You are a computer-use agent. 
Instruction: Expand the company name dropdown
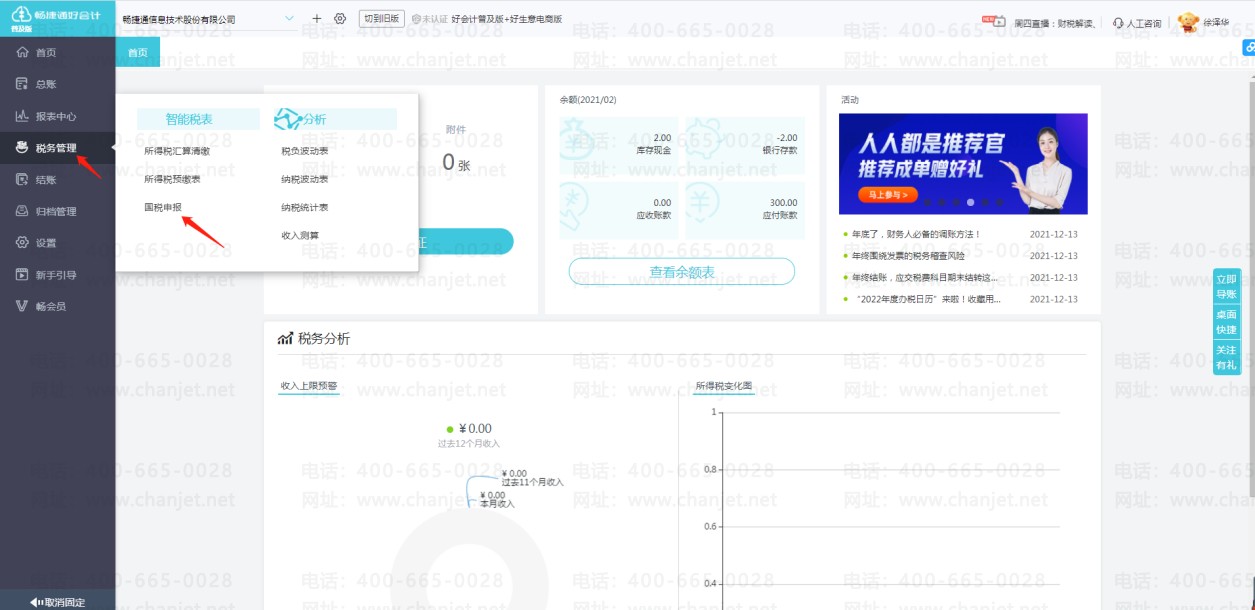[x=290, y=19]
